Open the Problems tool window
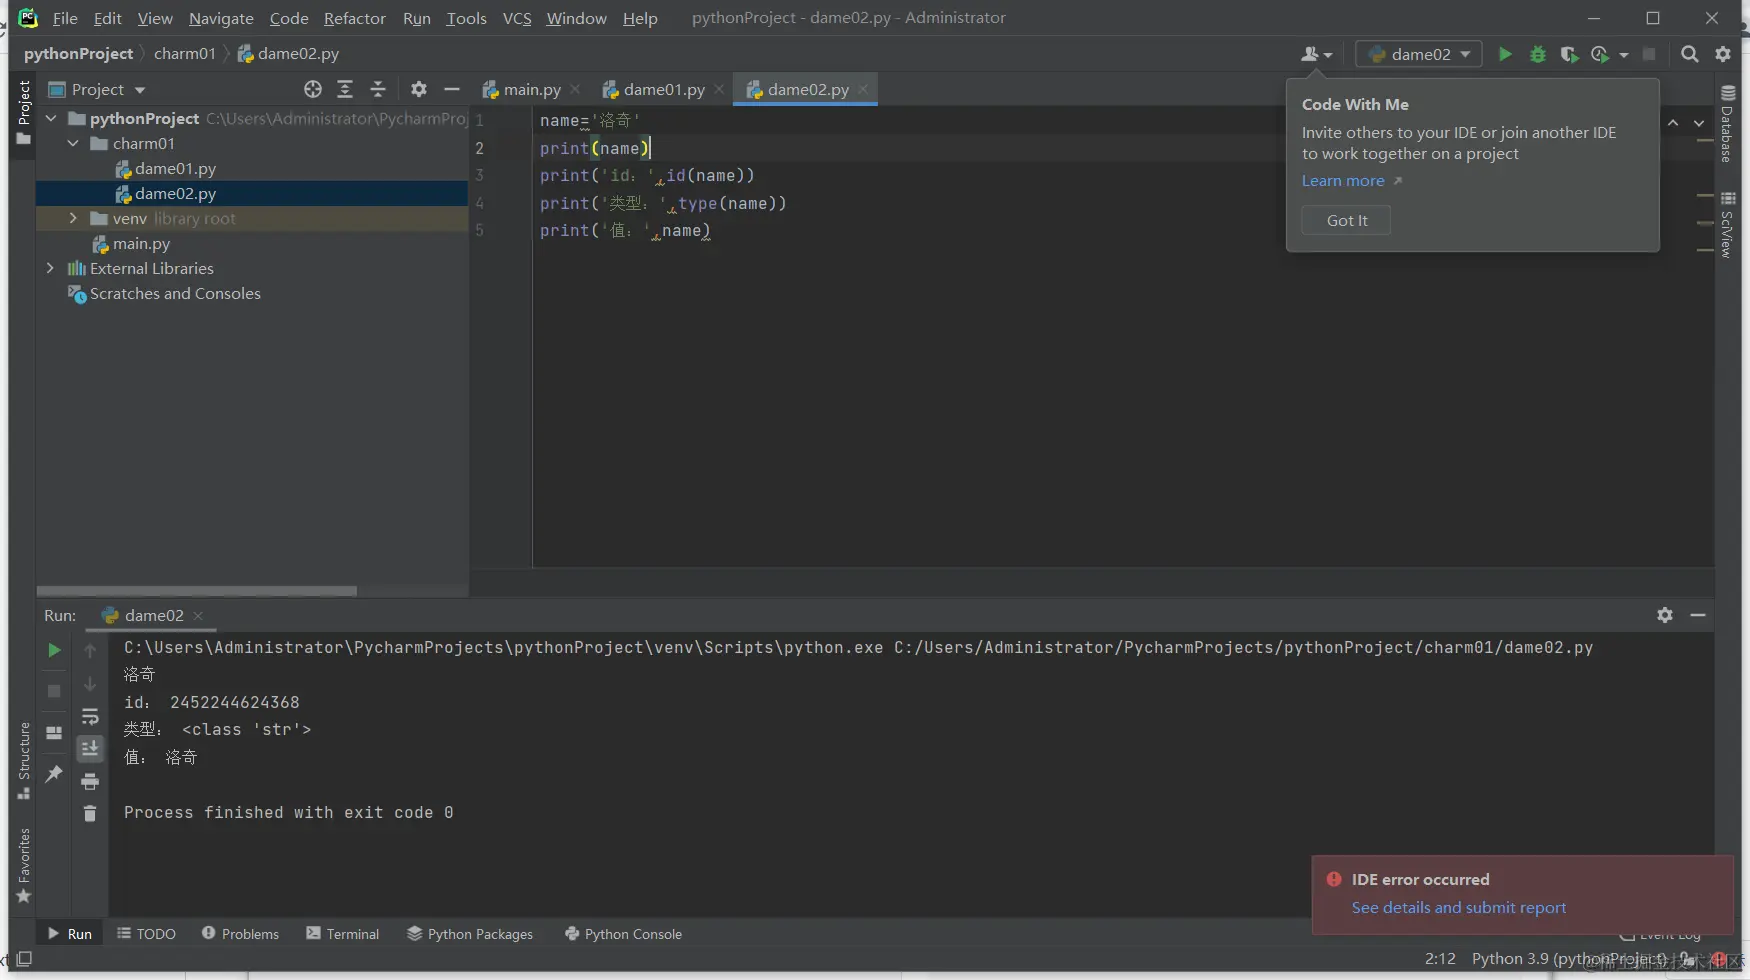The width and height of the screenshot is (1750, 980). click(x=240, y=934)
